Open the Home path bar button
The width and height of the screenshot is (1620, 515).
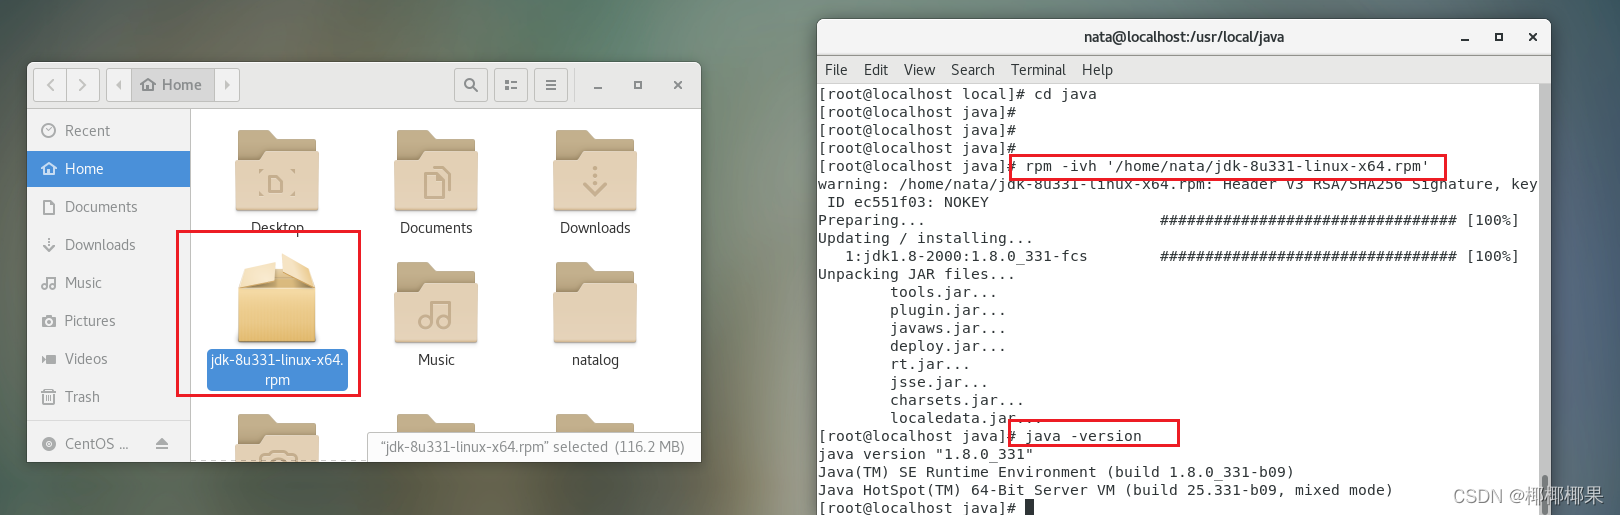click(172, 85)
